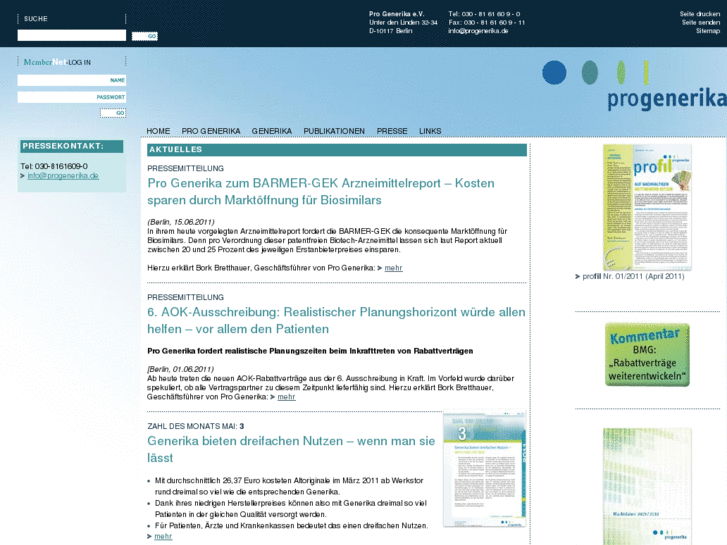Click the NAME login field
This screenshot has height=545, width=727.
(71, 80)
